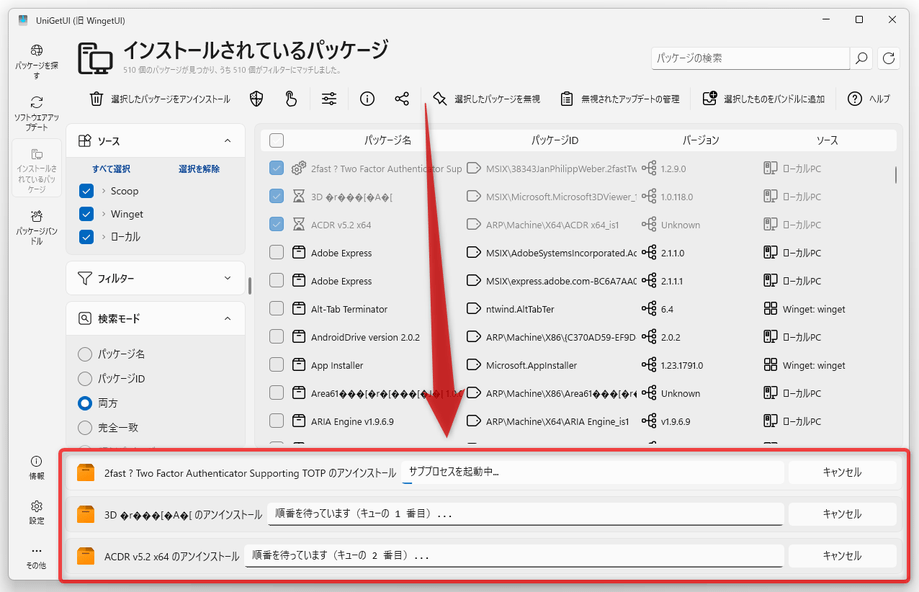Toggle the Winget source checkbox

click(x=86, y=214)
